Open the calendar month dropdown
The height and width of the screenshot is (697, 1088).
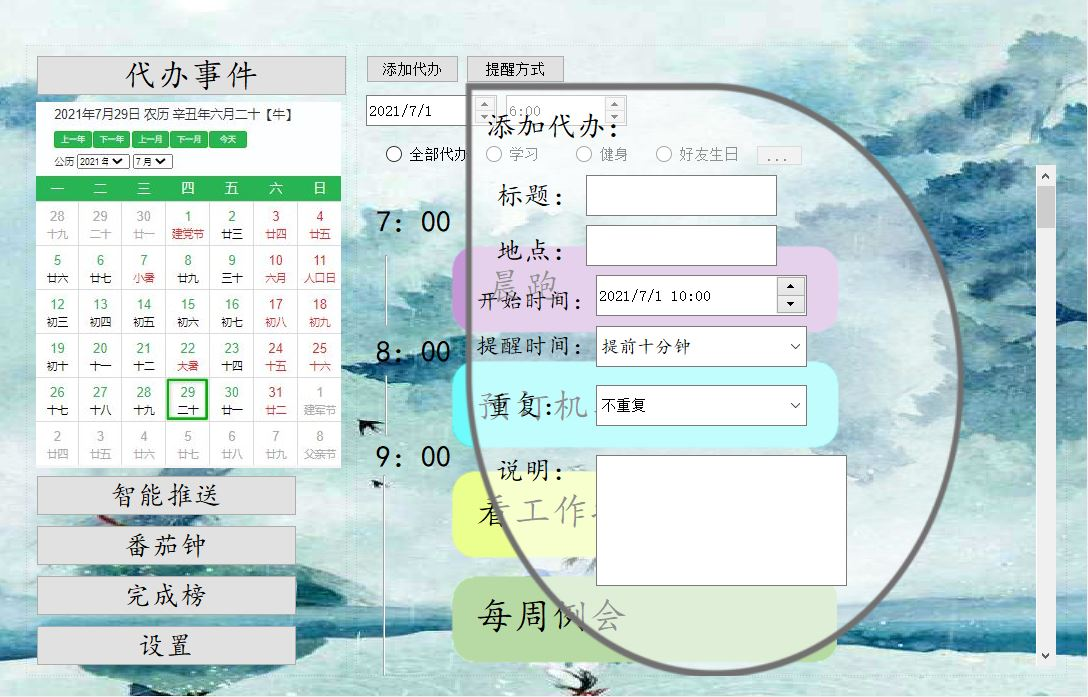coord(153,161)
